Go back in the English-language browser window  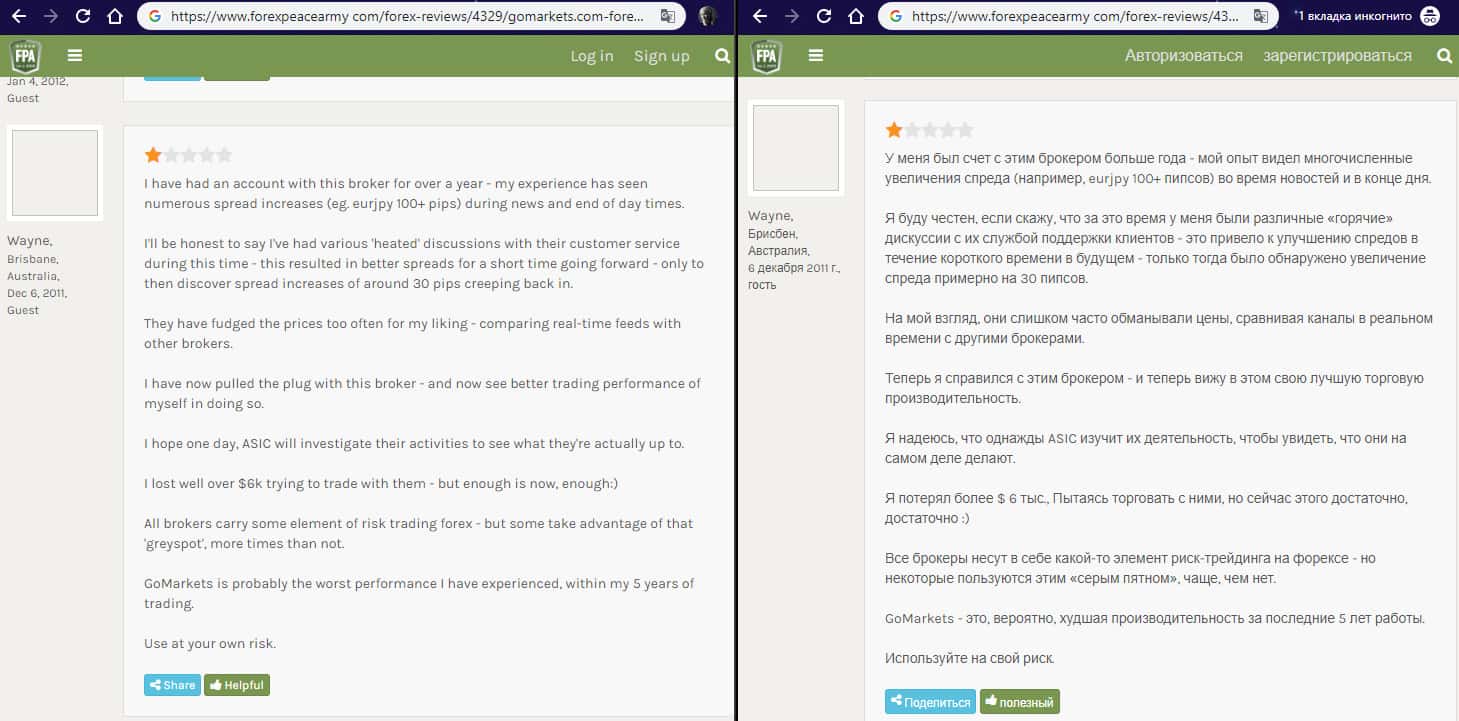pos(19,16)
